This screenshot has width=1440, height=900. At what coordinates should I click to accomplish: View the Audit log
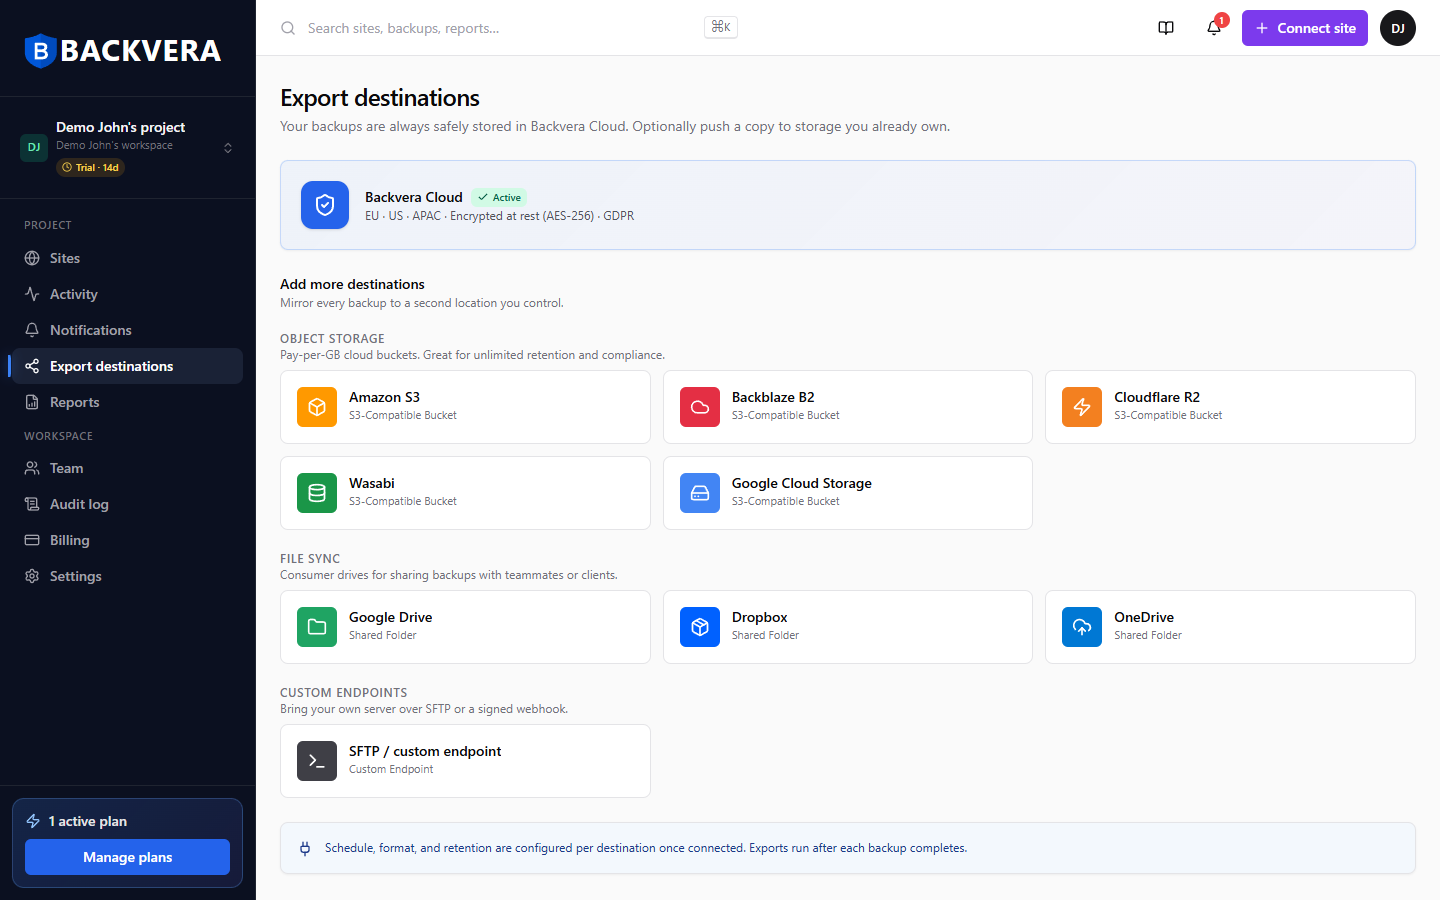(x=128, y=504)
